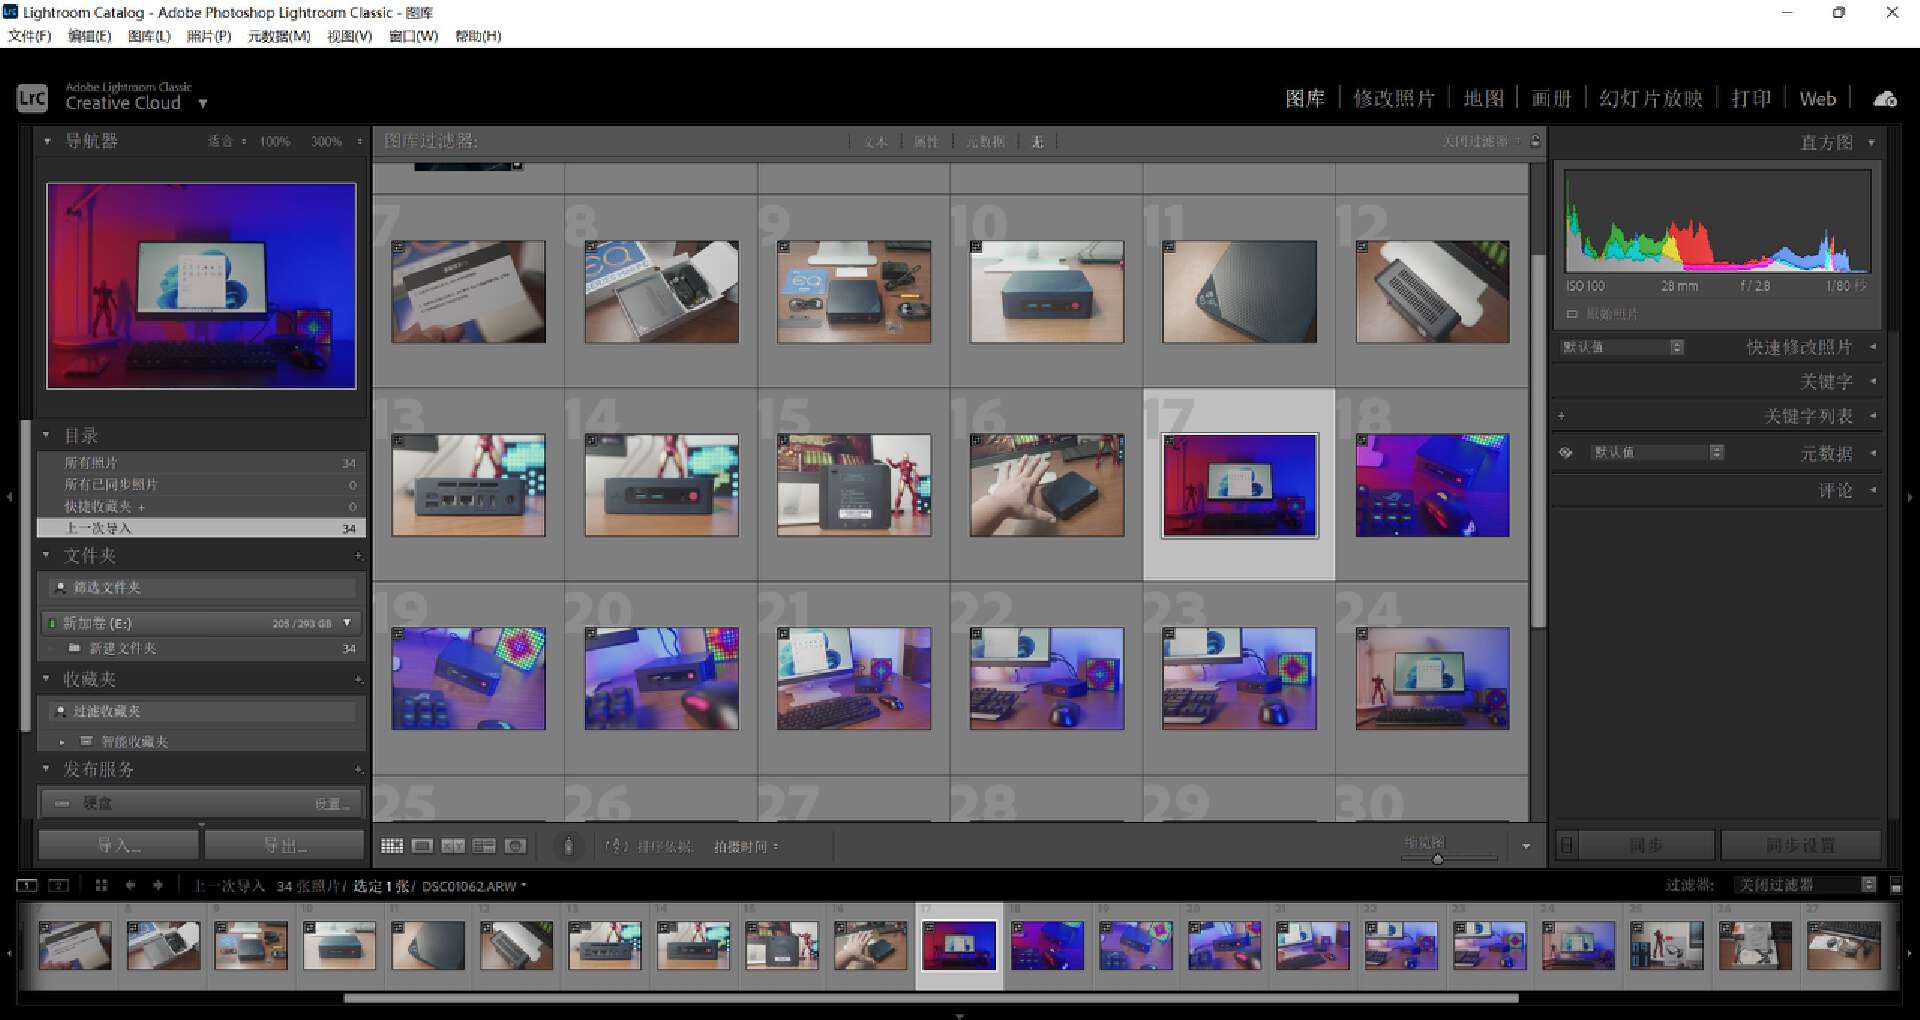
Task: Switch to loupe view in toolbar
Action: [422, 846]
